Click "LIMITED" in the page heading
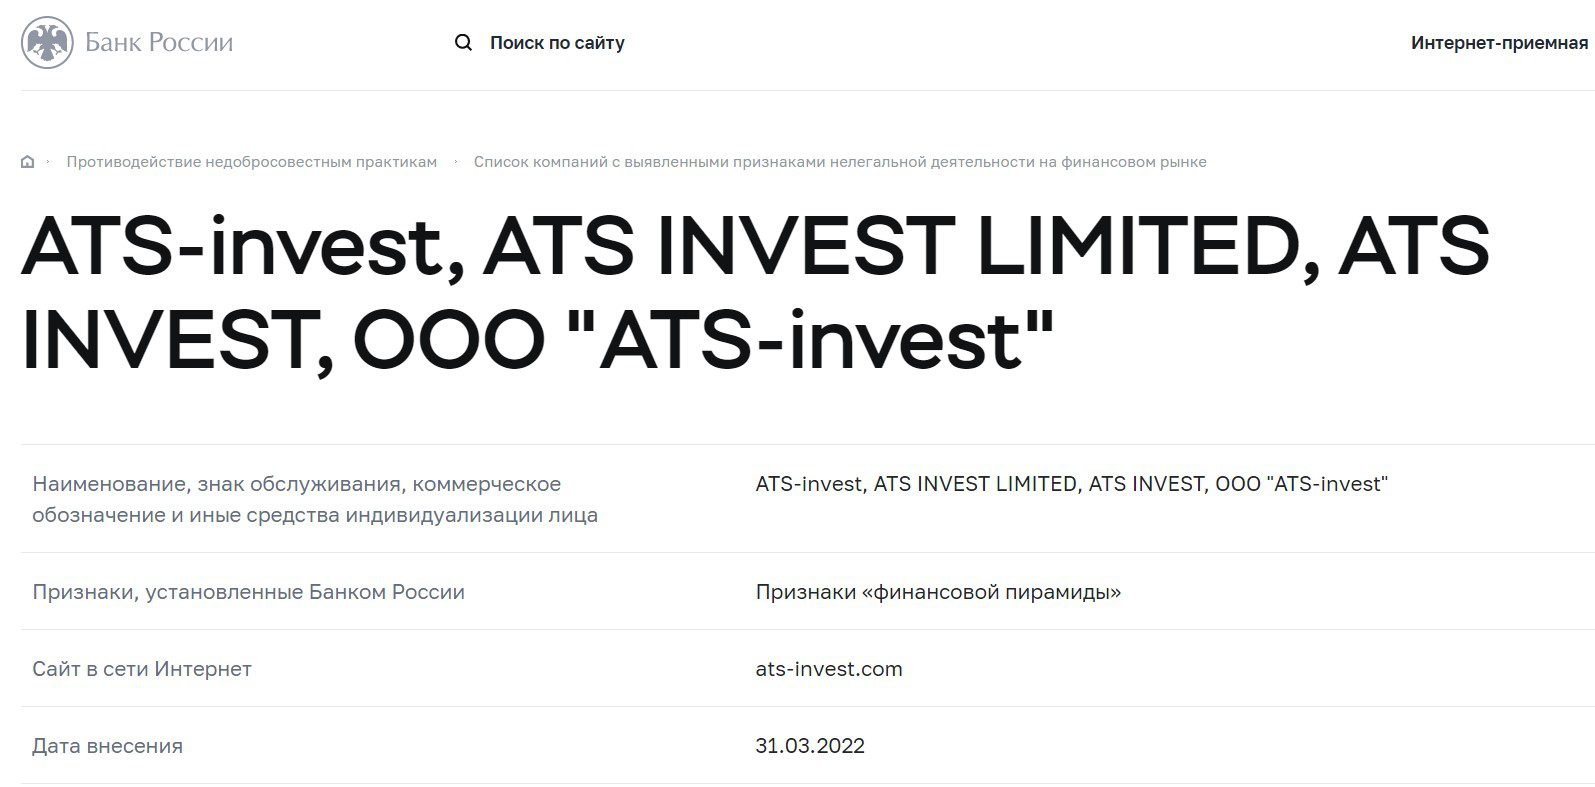This screenshot has height=787, width=1595. [x=1140, y=246]
